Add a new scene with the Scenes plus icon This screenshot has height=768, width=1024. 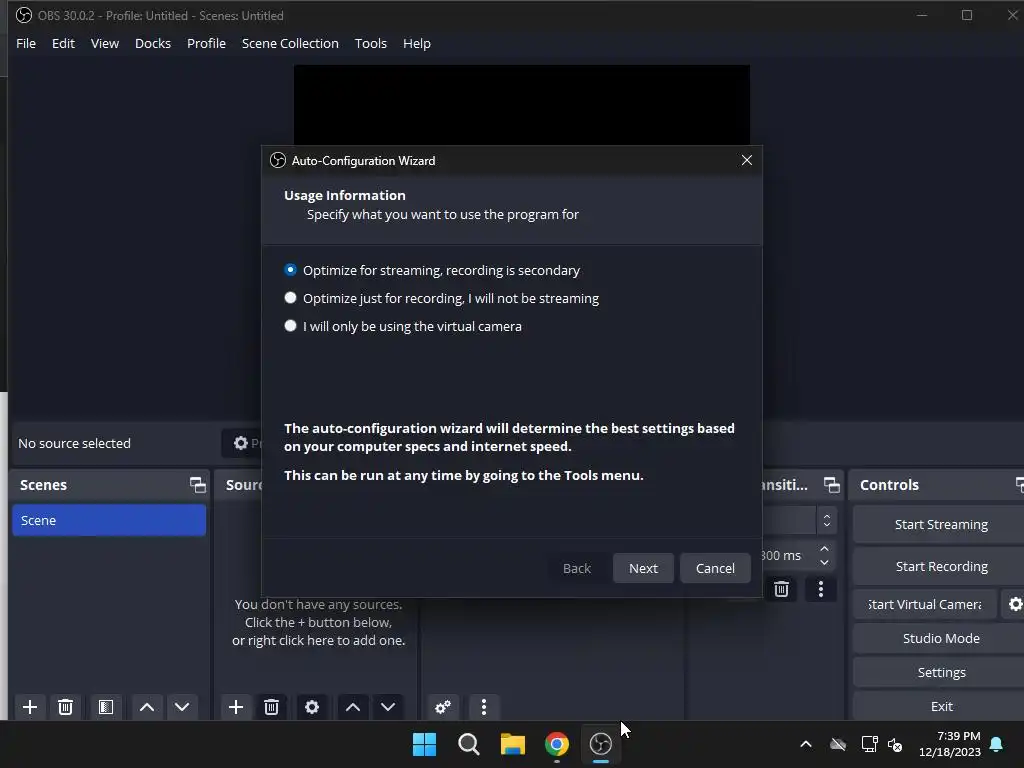tap(29, 707)
